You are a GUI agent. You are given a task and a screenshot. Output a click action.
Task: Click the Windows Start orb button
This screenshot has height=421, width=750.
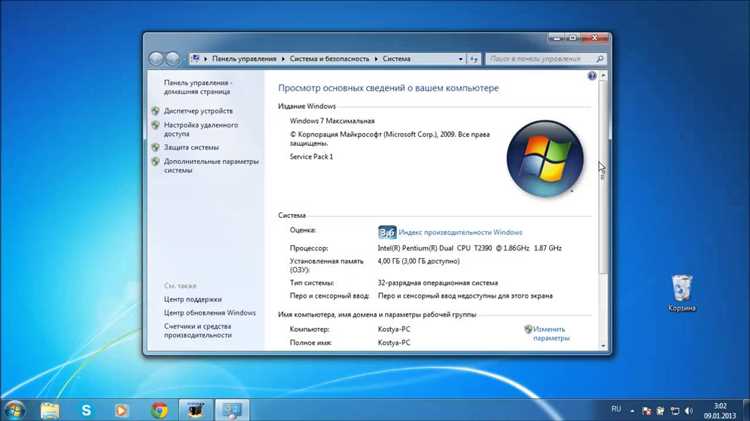click(x=14, y=409)
